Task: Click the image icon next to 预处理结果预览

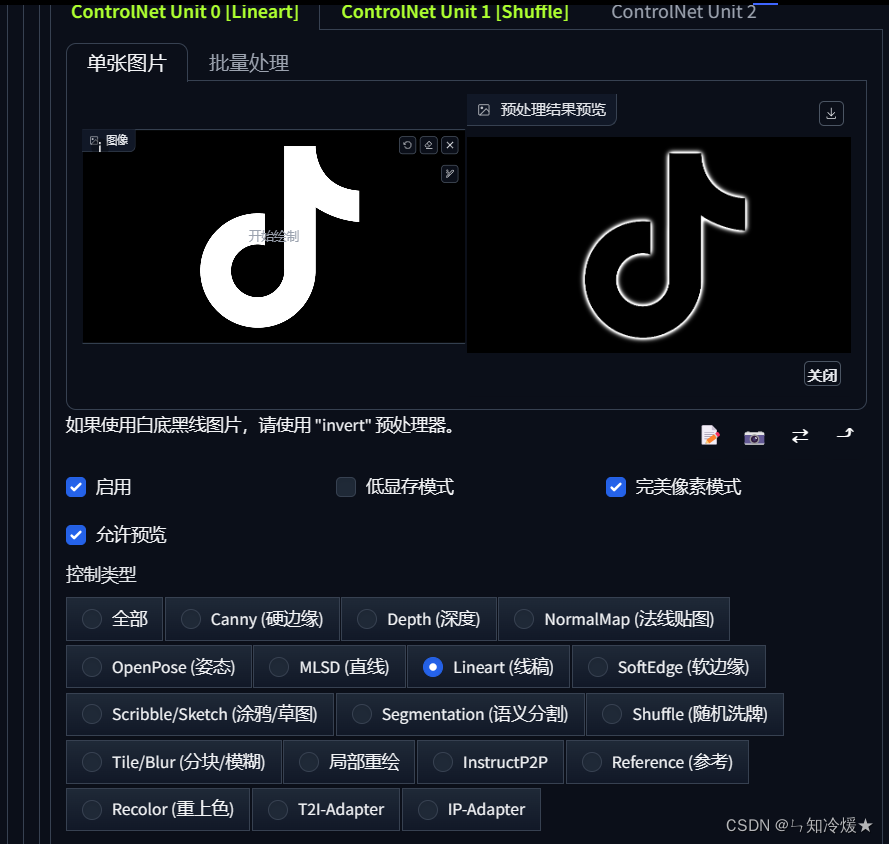Action: point(484,110)
